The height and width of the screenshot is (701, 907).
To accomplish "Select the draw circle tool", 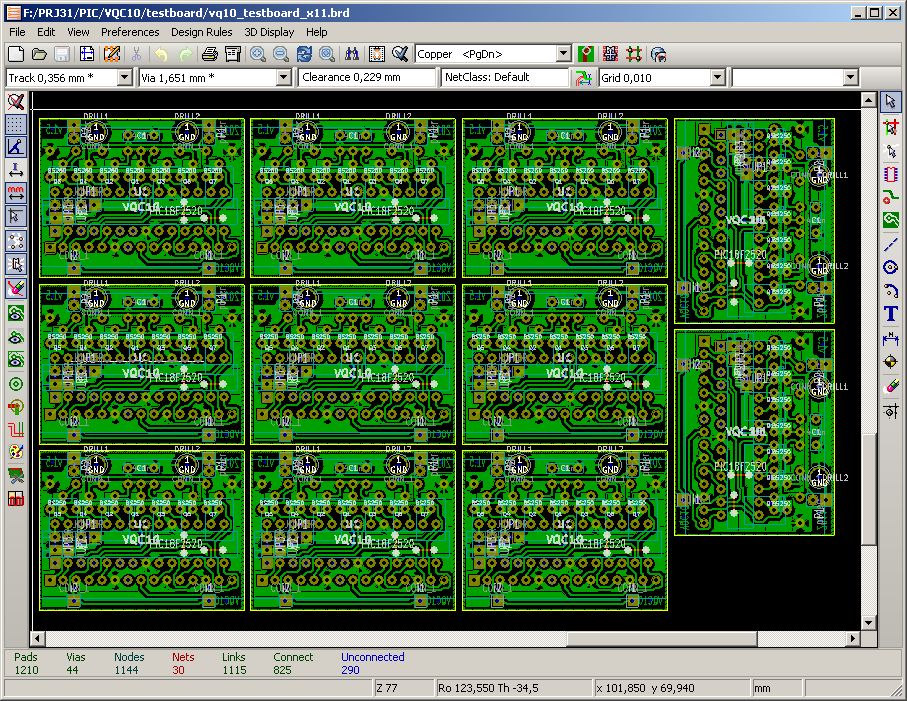I will (891, 267).
